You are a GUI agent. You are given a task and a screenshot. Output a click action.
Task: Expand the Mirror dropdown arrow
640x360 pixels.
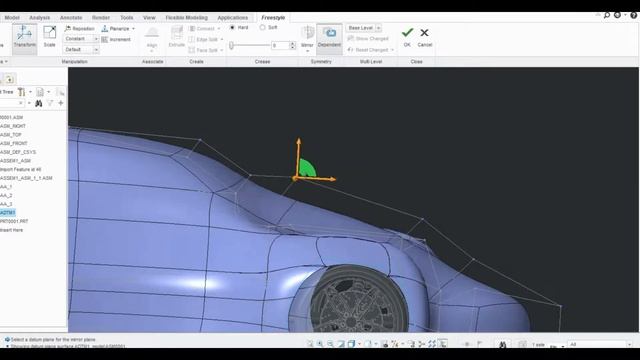click(x=307, y=51)
